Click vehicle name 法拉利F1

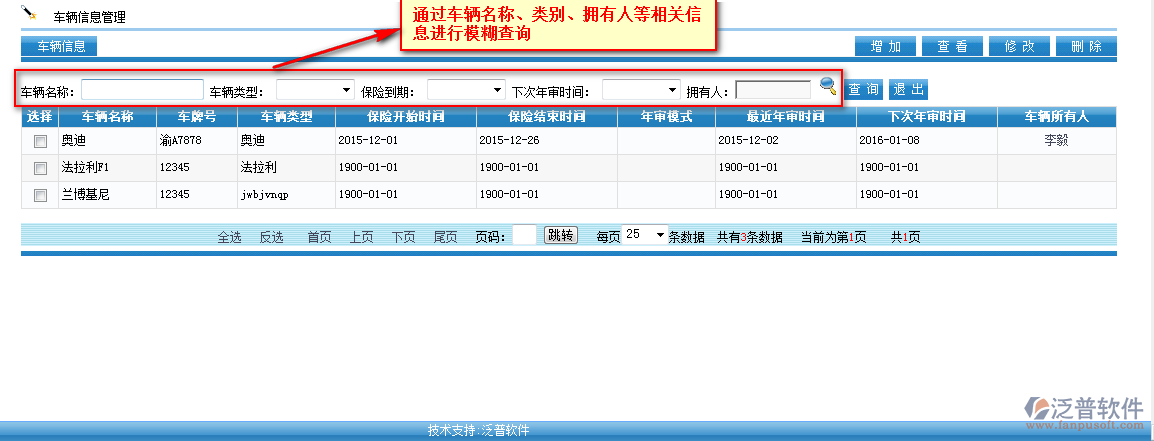point(85,167)
